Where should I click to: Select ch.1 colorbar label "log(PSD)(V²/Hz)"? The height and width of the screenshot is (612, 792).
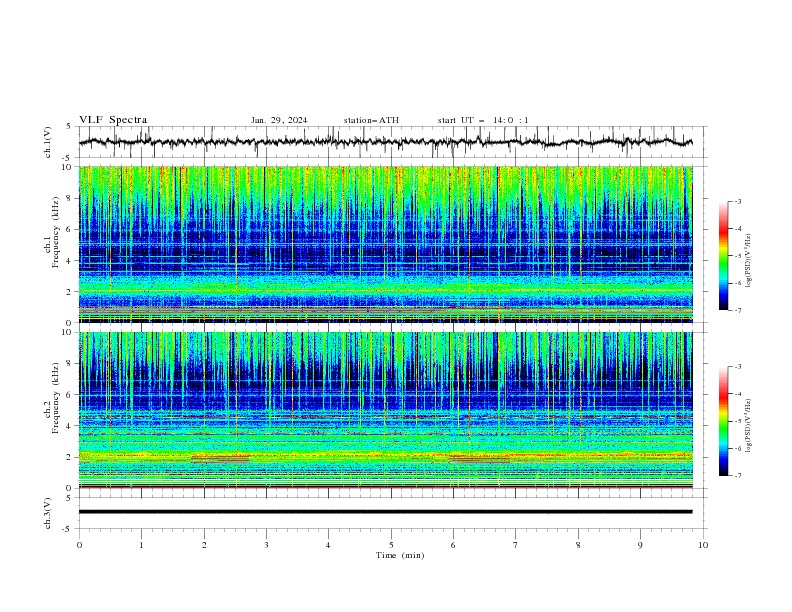click(x=750, y=260)
